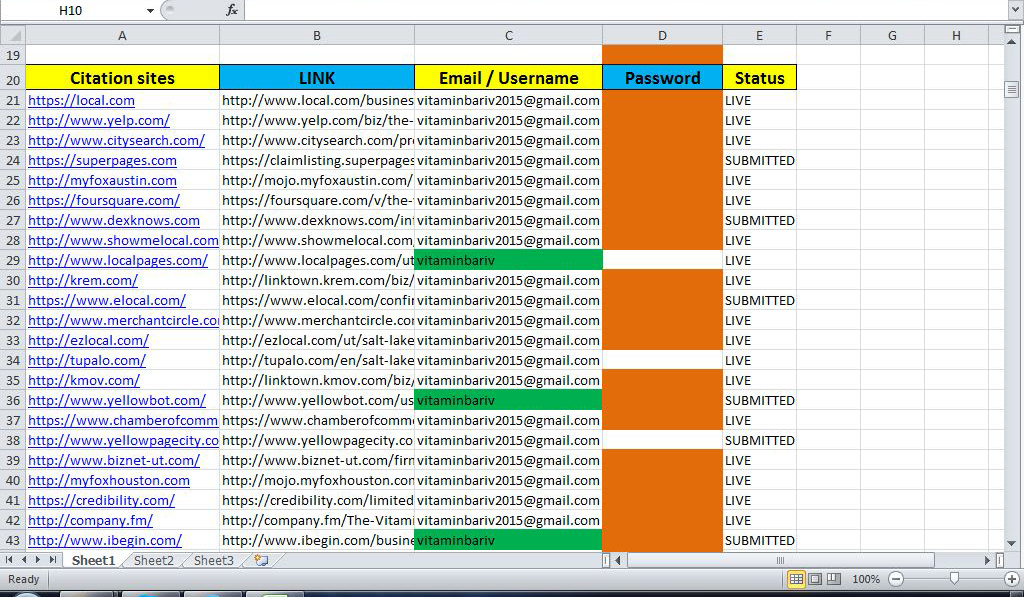The image size is (1024, 597).
Task: Expand the formula bar with the chevron at its right end
Action: [x=1016, y=8]
